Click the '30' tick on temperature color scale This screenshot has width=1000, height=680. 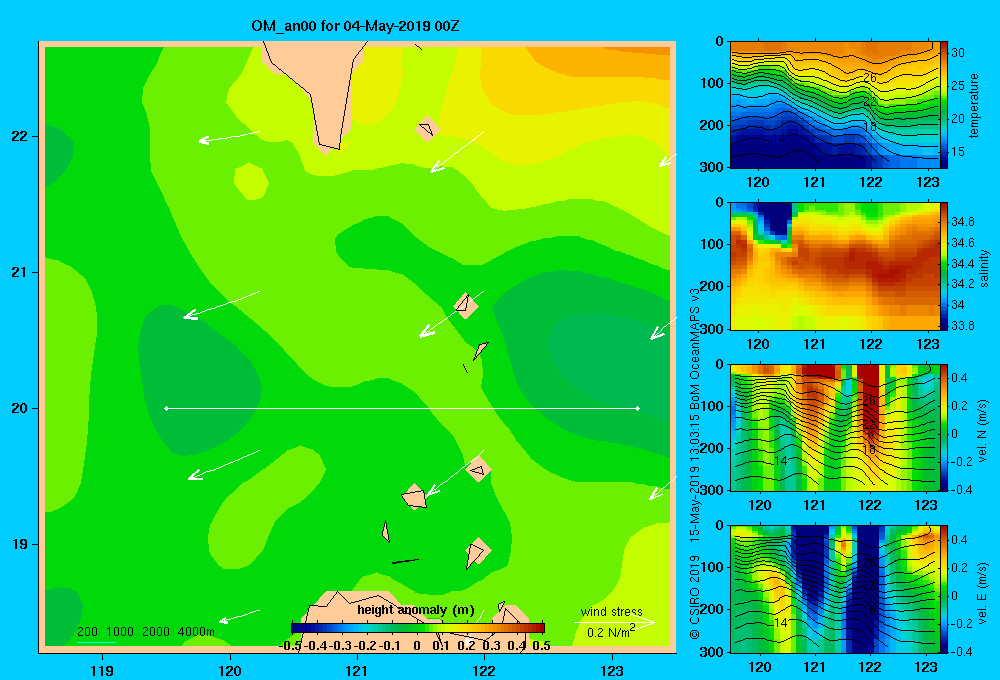tap(958, 53)
